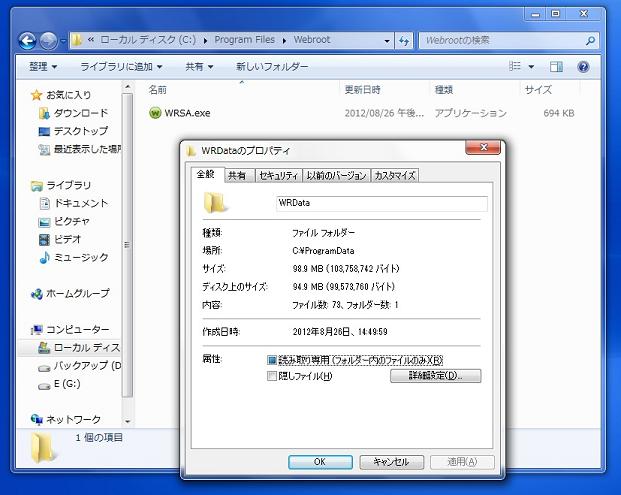
Task: Click the Back navigation arrow in Explorer
Action: pos(27,40)
